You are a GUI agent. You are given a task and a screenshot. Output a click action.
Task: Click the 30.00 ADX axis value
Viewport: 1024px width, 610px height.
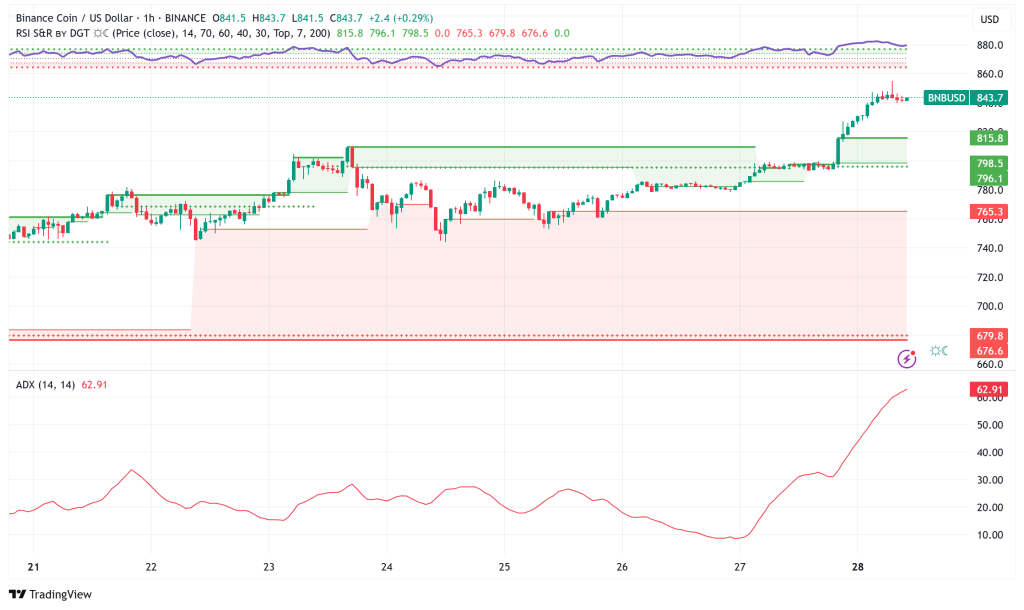click(989, 480)
